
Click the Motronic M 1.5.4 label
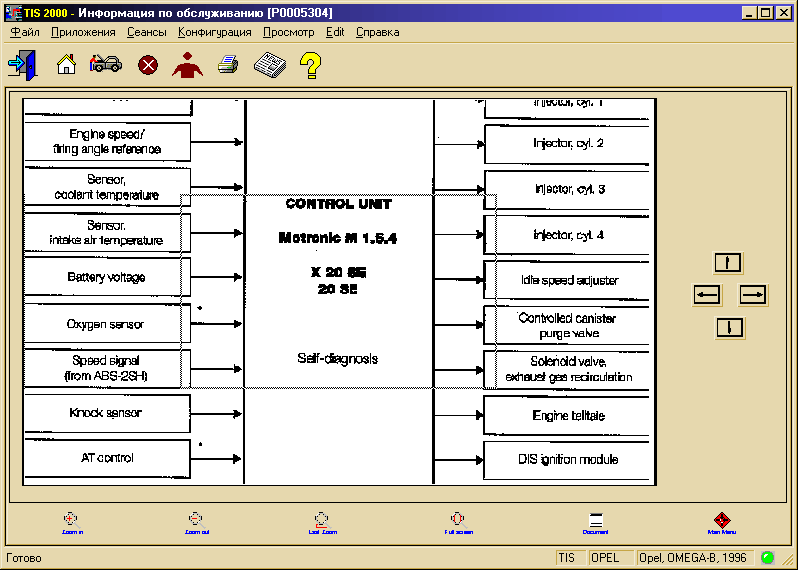click(338, 238)
